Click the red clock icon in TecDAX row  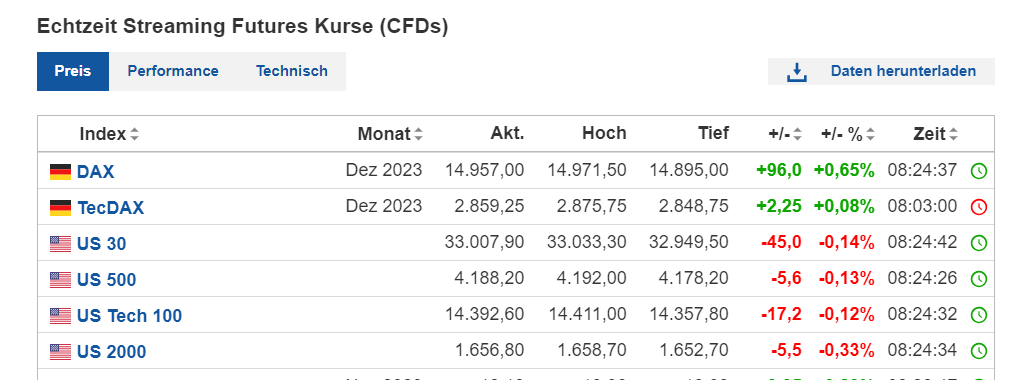[978, 207]
